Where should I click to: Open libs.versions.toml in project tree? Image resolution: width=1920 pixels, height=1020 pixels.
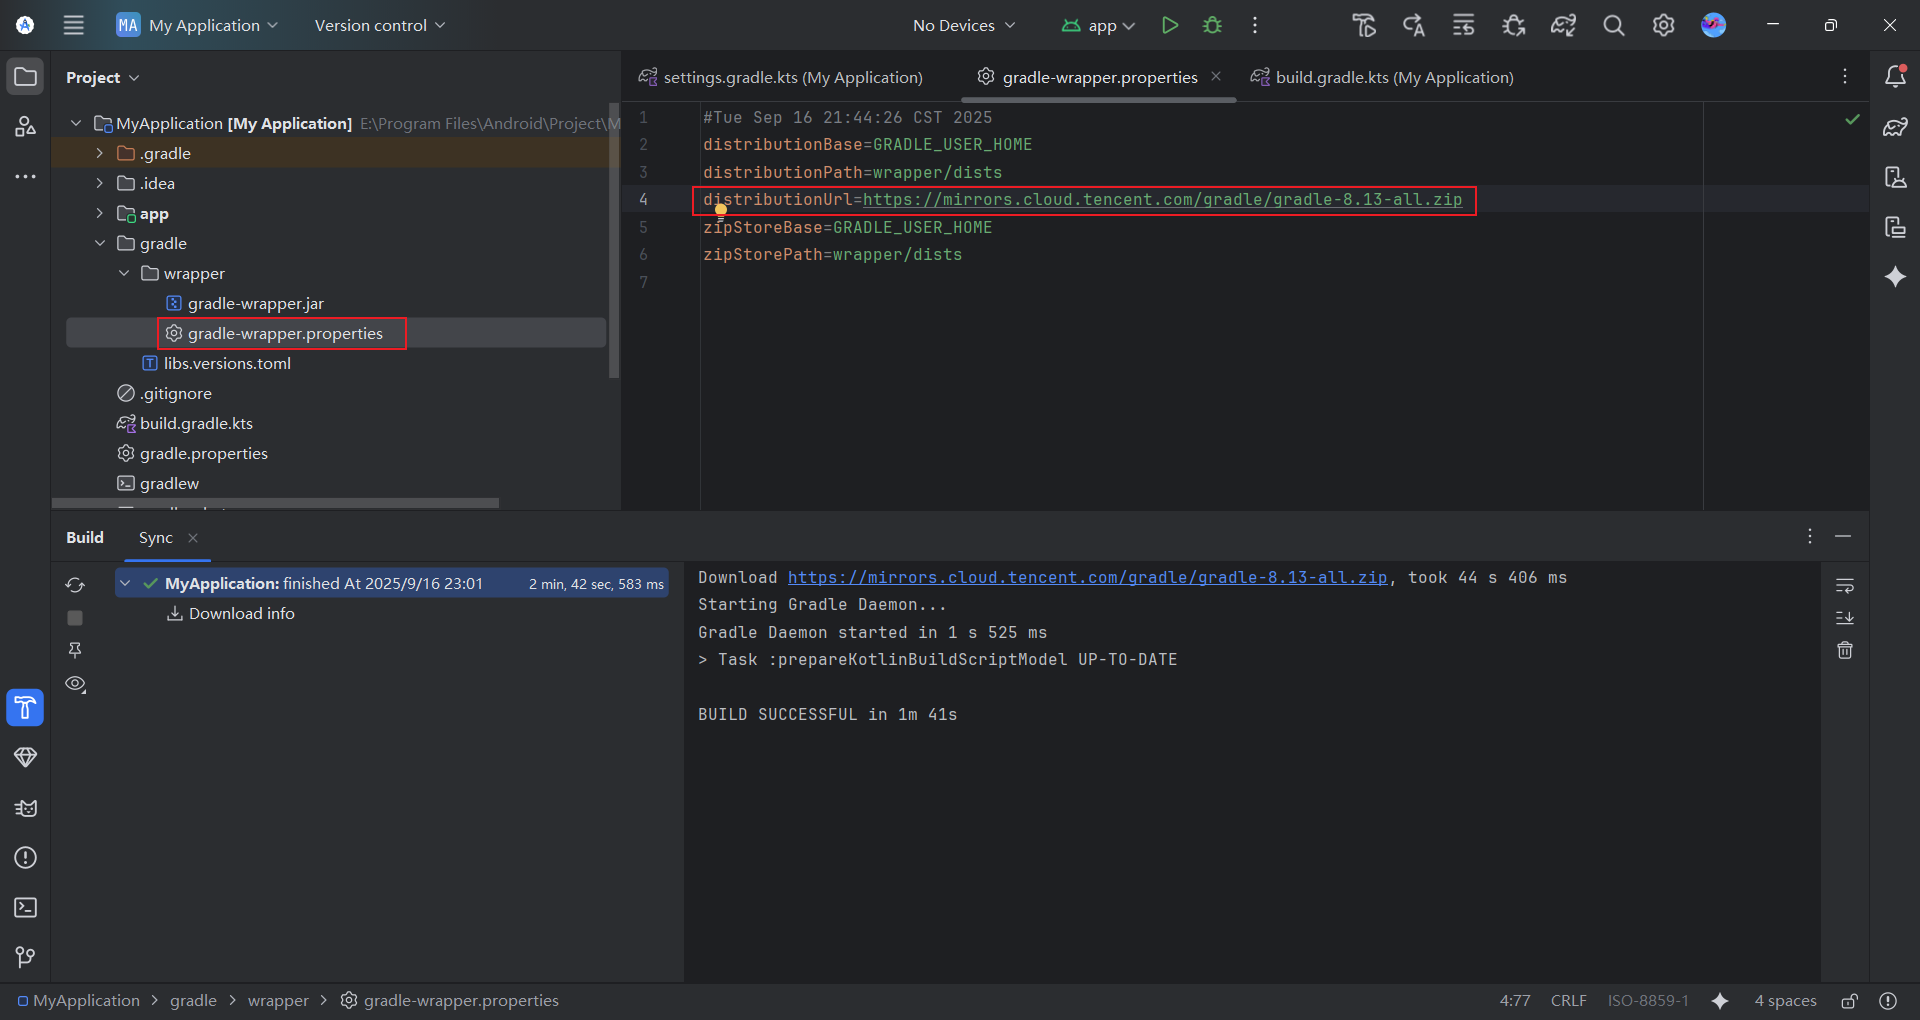tap(227, 363)
